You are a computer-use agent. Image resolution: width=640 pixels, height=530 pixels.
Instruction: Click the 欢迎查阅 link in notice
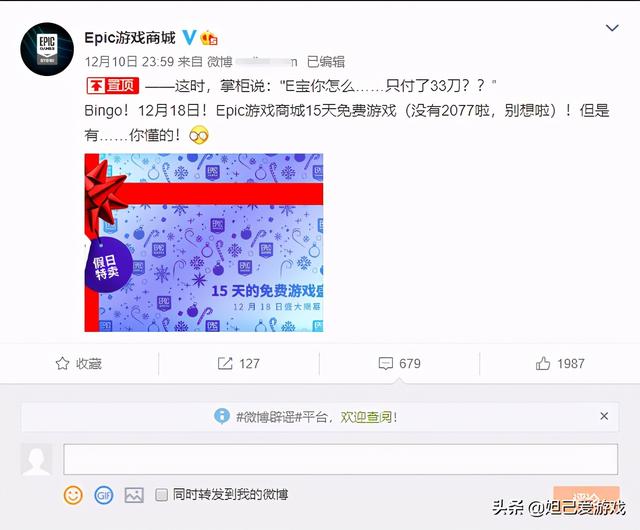tap(366, 417)
